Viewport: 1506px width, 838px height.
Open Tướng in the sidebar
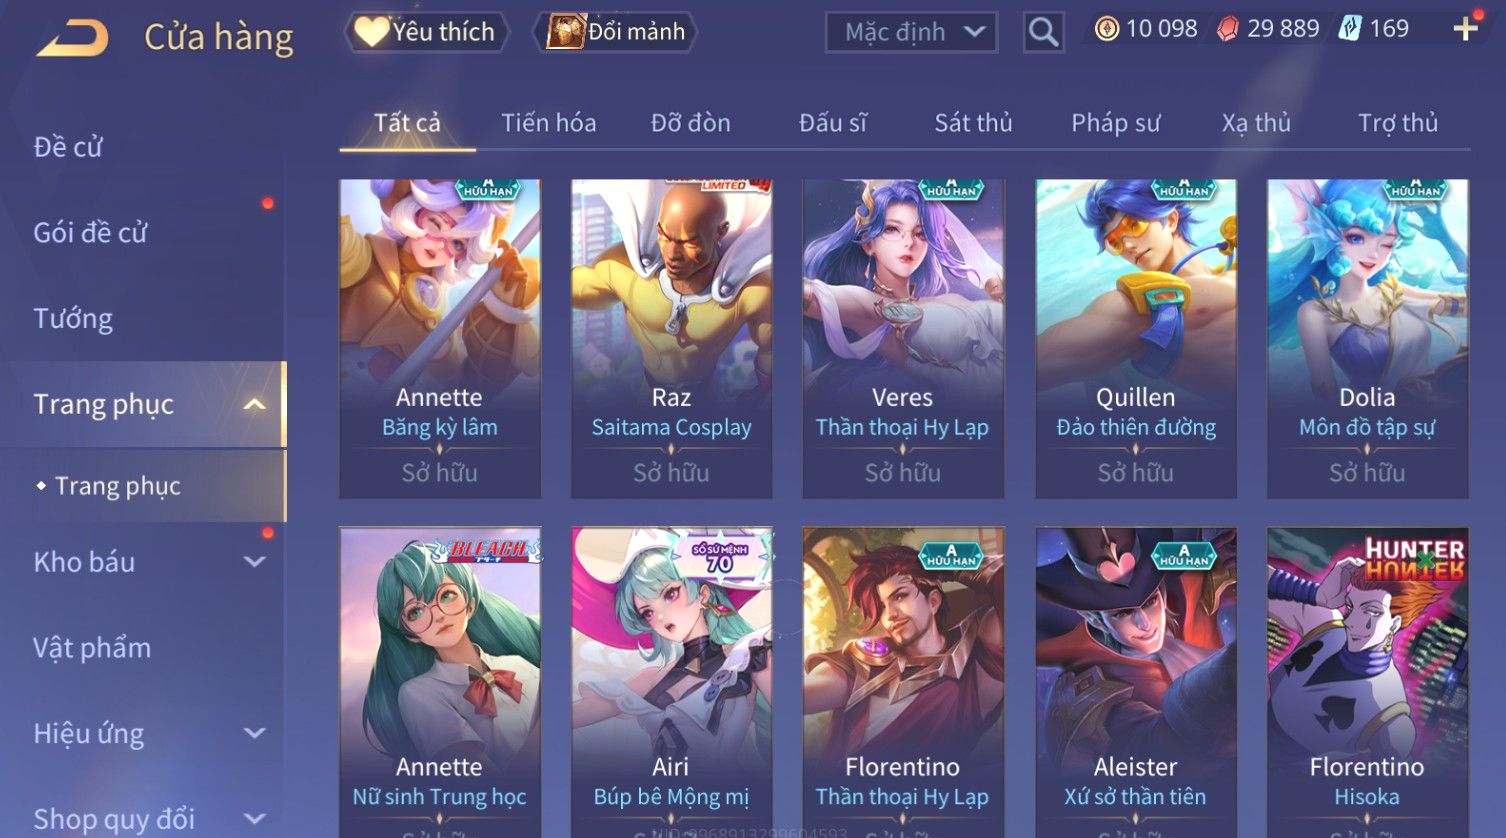coord(73,319)
